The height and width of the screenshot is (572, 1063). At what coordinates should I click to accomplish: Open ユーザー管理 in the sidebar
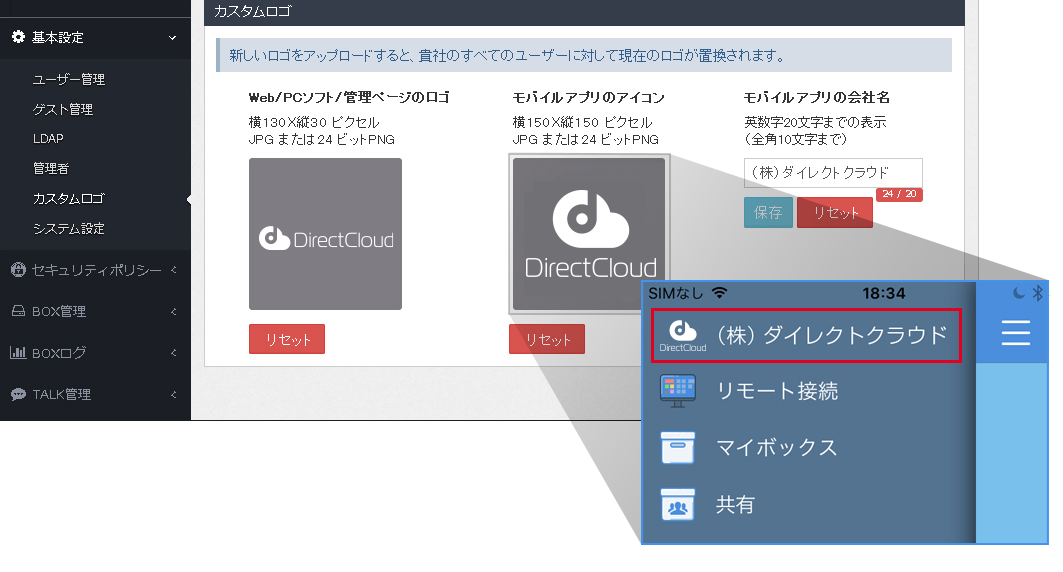[x=68, y=79]
